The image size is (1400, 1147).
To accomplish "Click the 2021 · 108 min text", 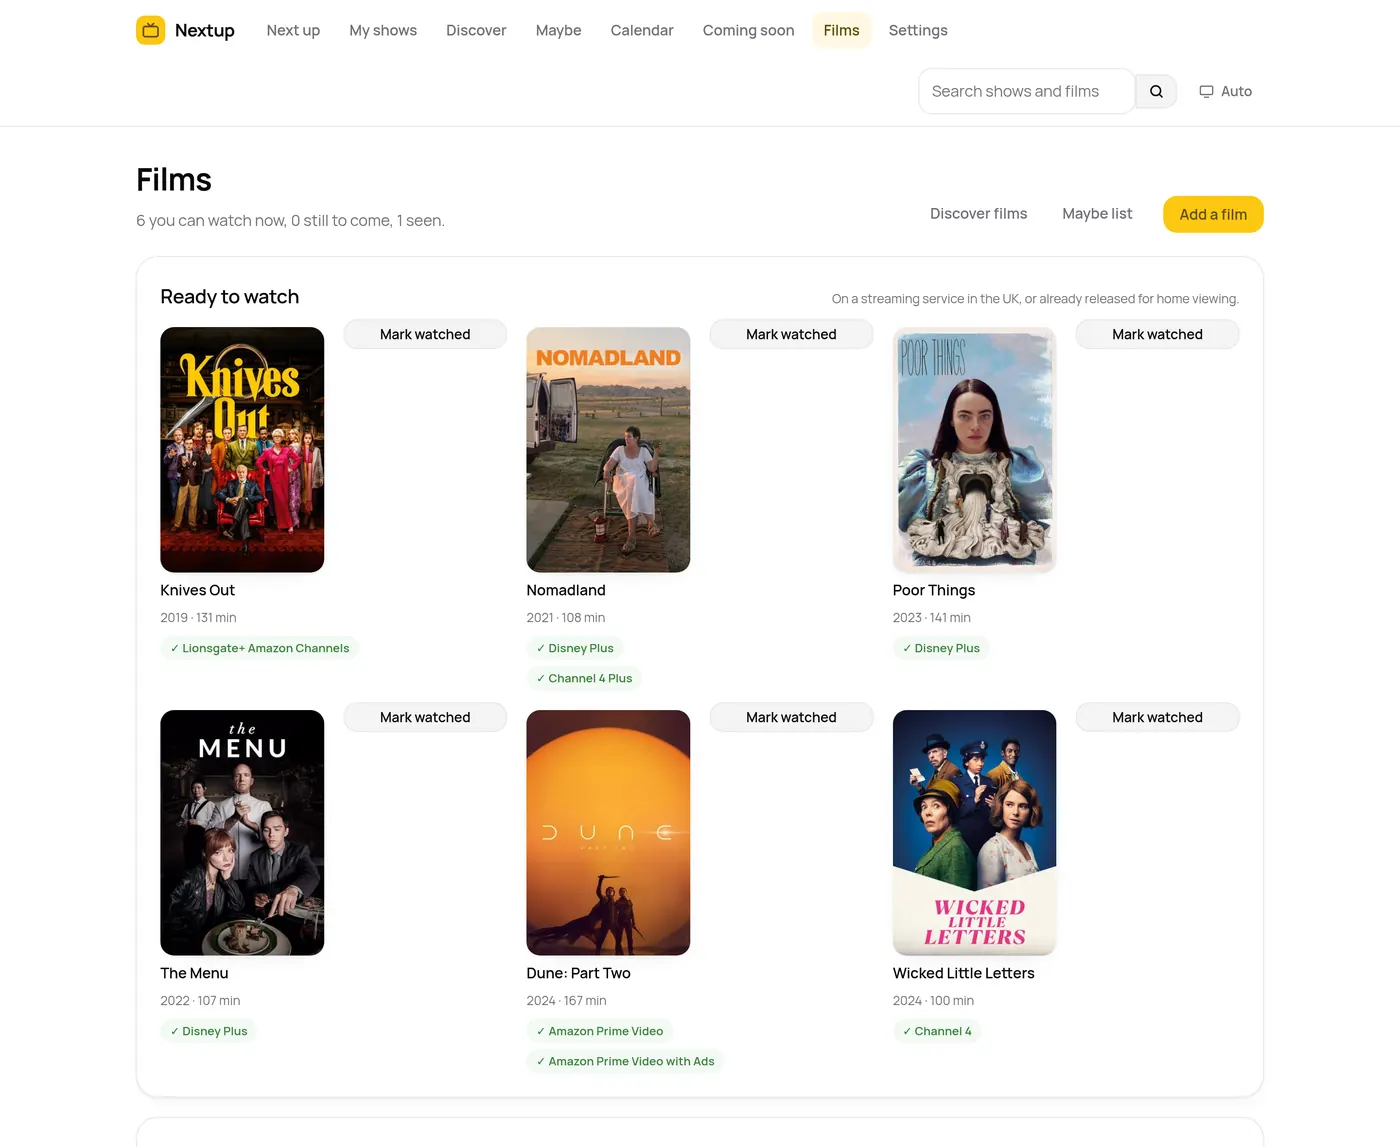I will coord(566,618).
